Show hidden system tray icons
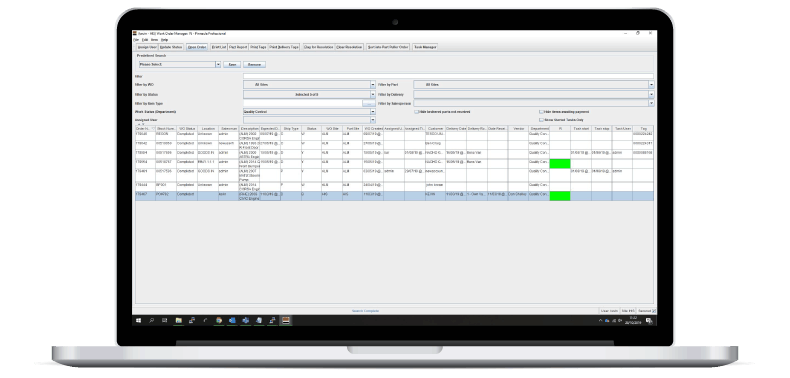The height and width of the screenshot is (378, 790). (x=601, y=321)
